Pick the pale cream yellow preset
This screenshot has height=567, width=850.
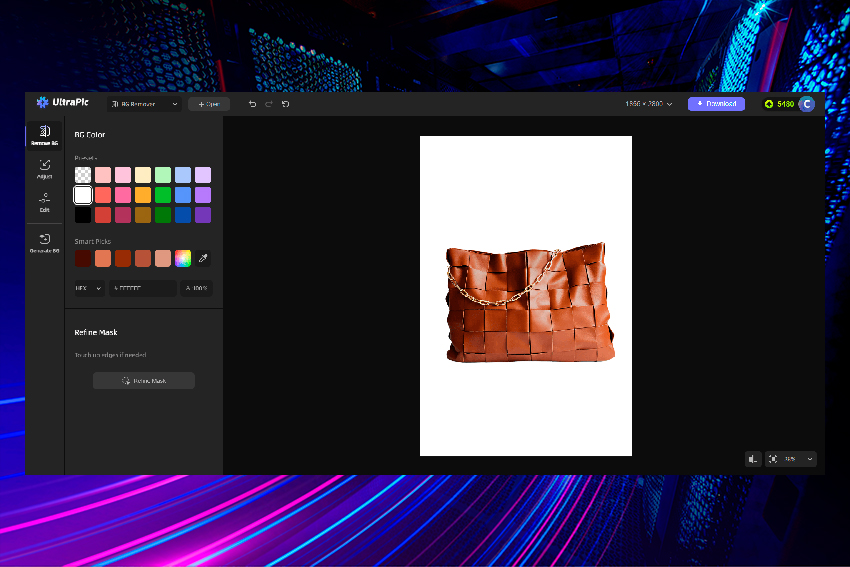tap(143, 175)
